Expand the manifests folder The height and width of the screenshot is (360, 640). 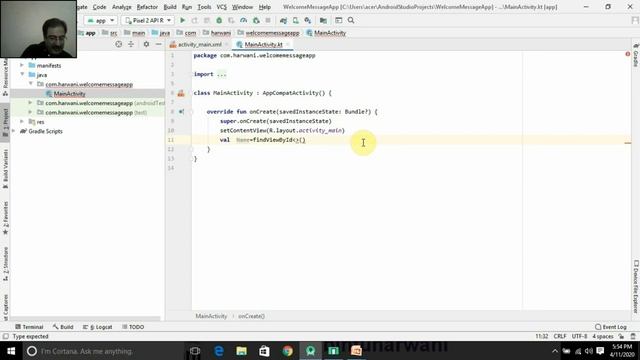coord(22,65)
